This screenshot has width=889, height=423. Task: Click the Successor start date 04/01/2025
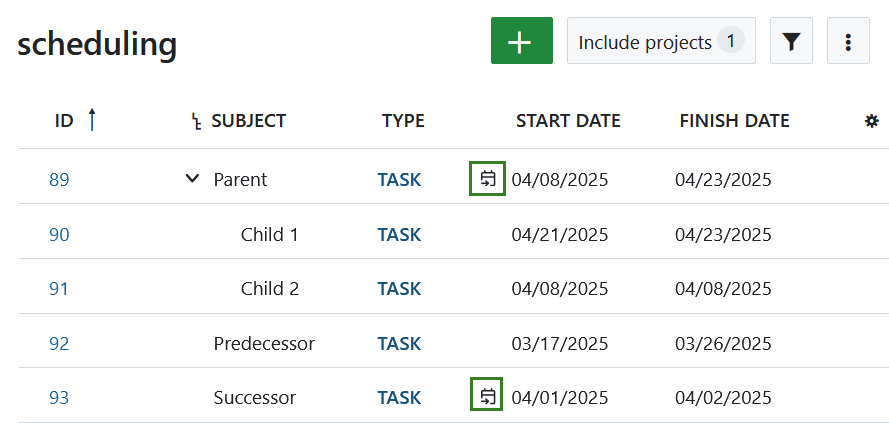point(560,397)
